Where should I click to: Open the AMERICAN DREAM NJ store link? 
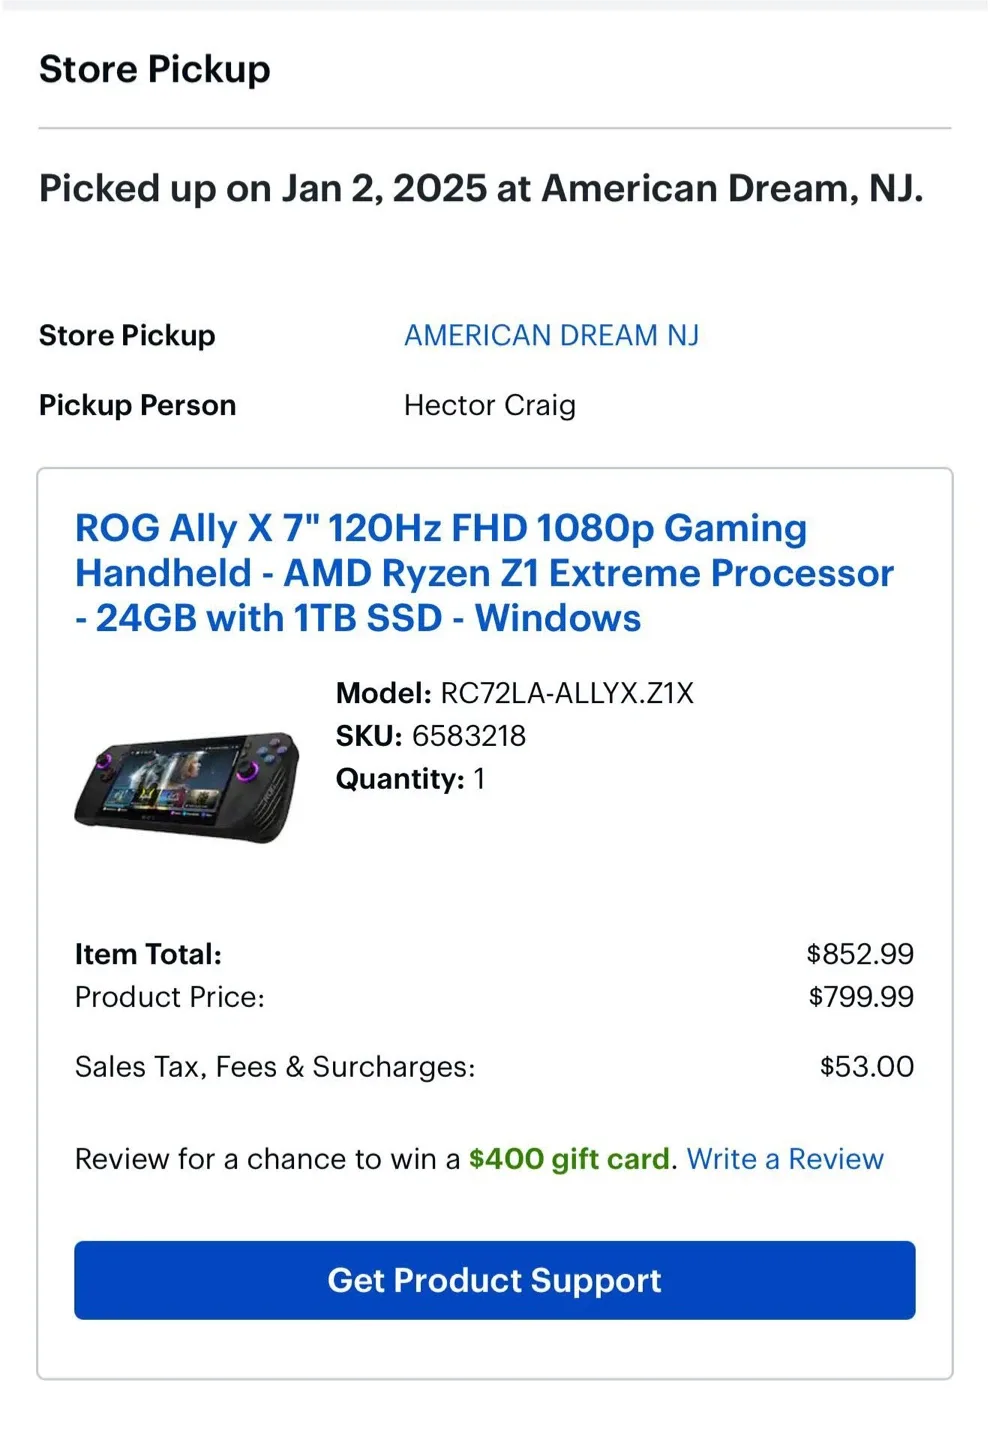tap(551, 335)
